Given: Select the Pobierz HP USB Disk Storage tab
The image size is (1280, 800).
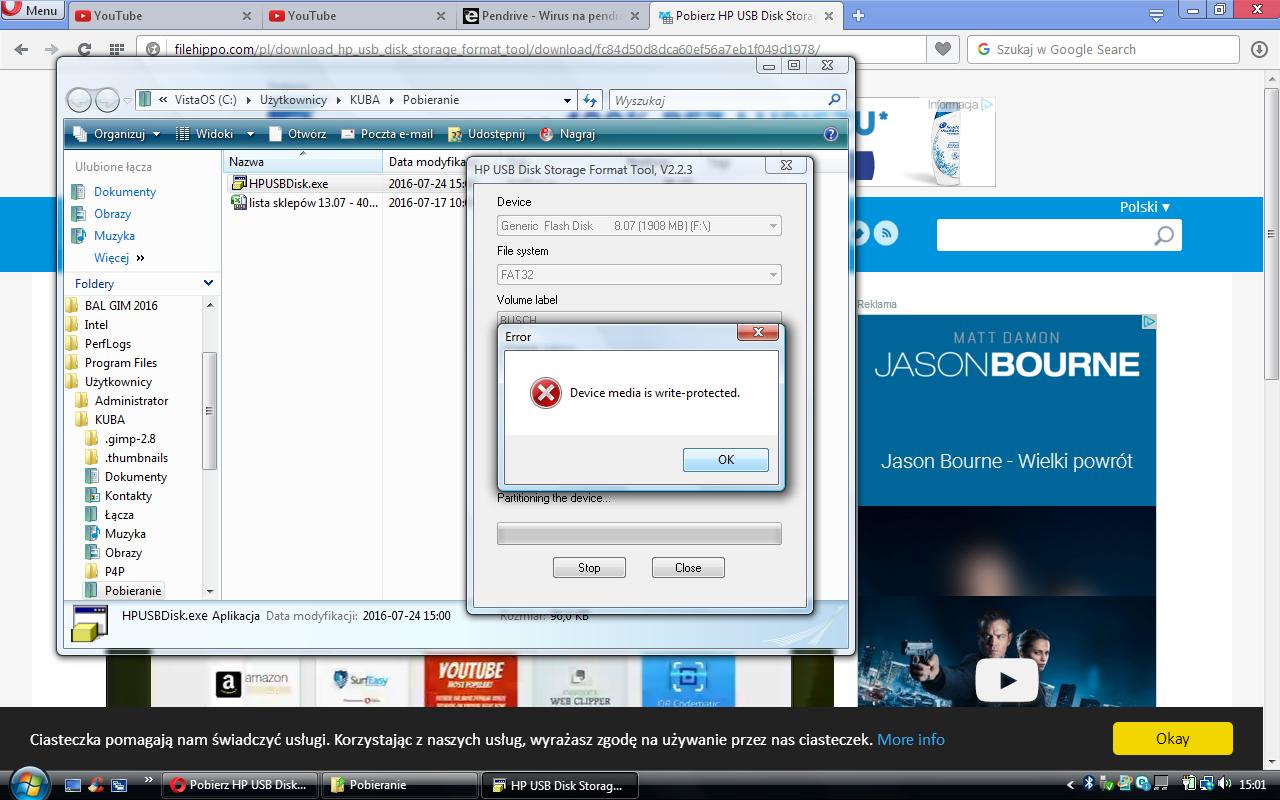Looking at the screenshot, I should tap(745, 16).
